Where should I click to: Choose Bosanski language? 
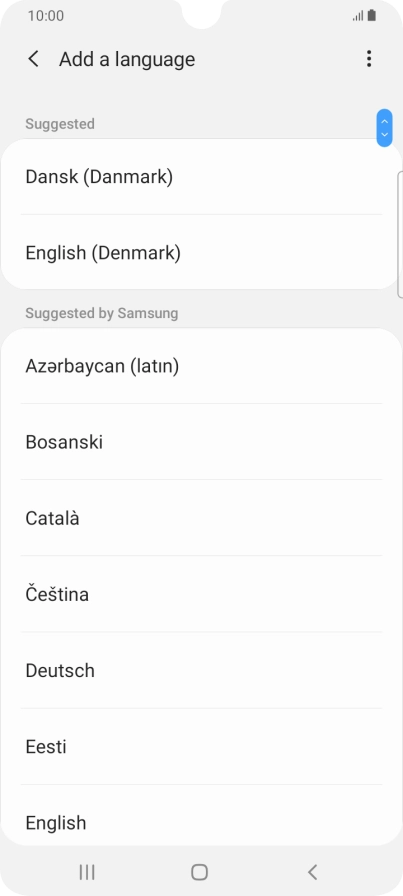point(201,442)
